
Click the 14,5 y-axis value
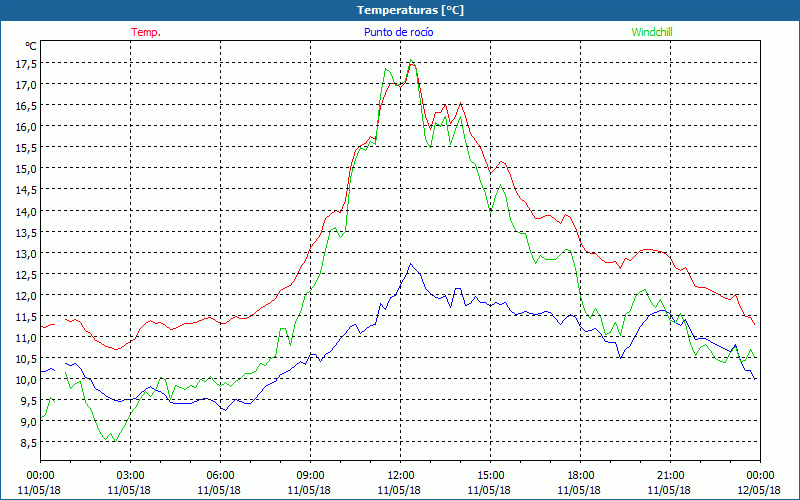pyautogui.click(x=27, y=190)
